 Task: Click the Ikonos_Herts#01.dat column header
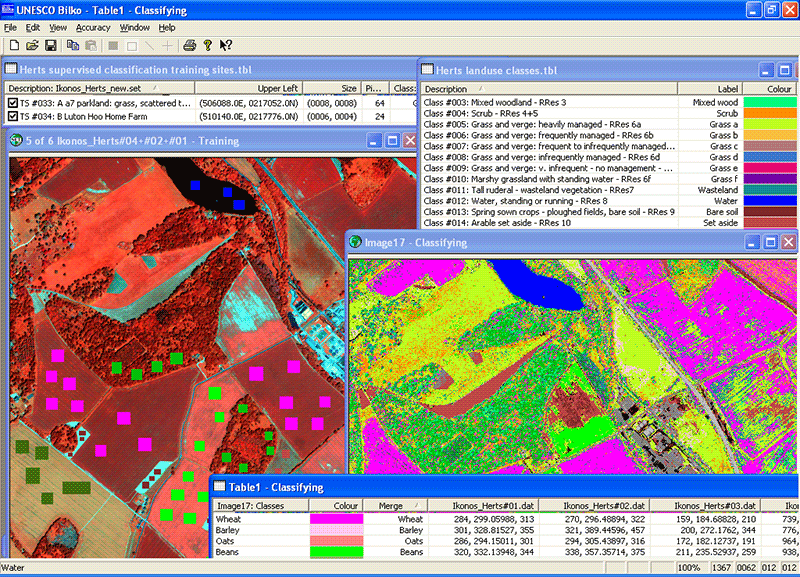[483, 506]
